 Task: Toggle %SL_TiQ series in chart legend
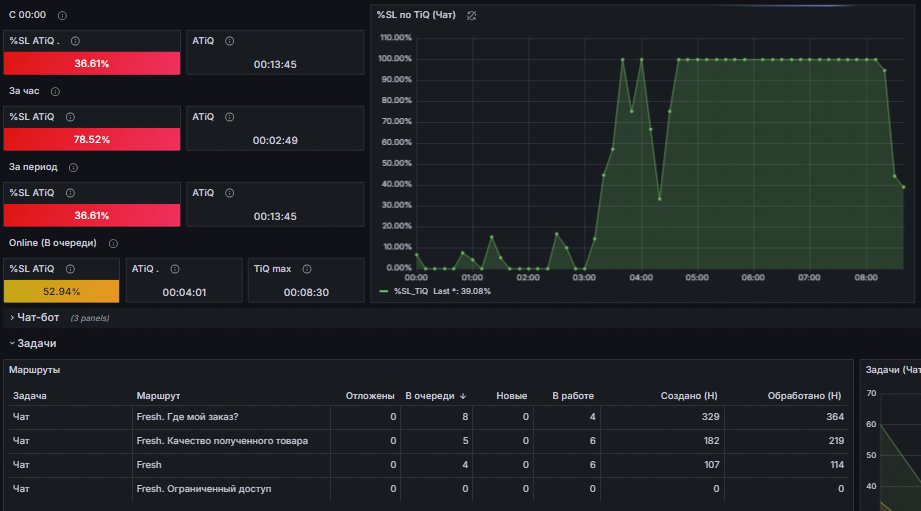[411, 291]
